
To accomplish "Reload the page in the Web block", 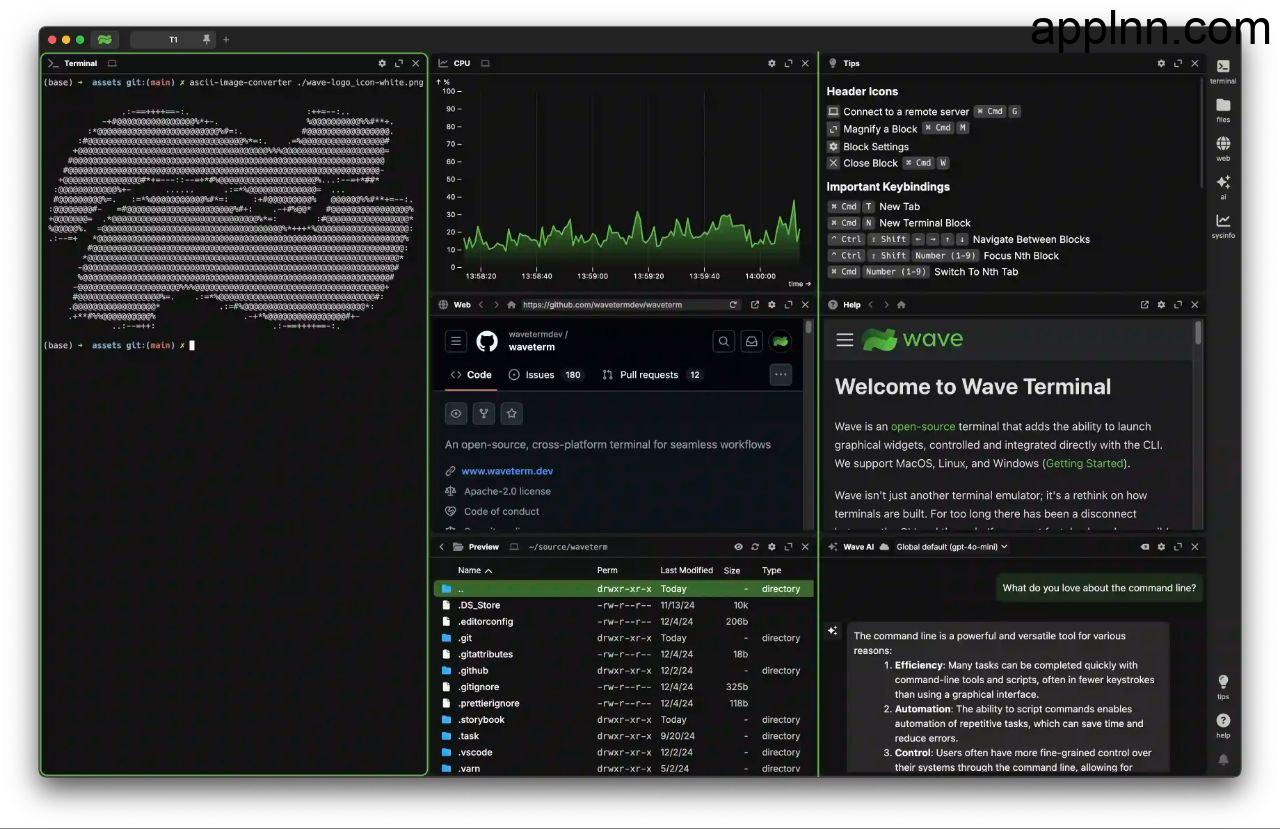I will pyautogui.click(x=733, y=305).
